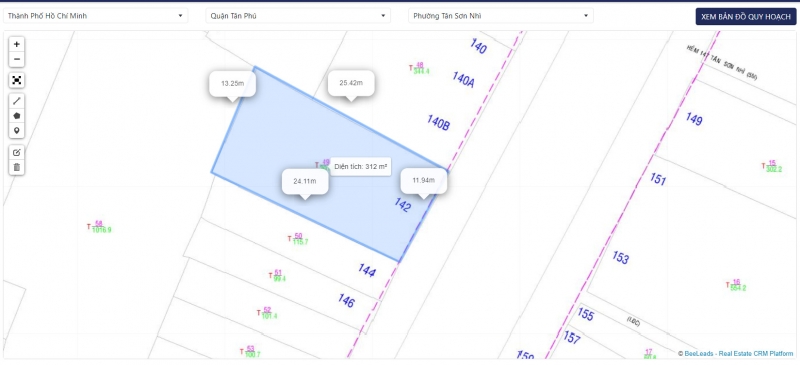Activate the edit layers tool
Image resolution: width=800 pixels, height=365 pixels.
[16, 152]
